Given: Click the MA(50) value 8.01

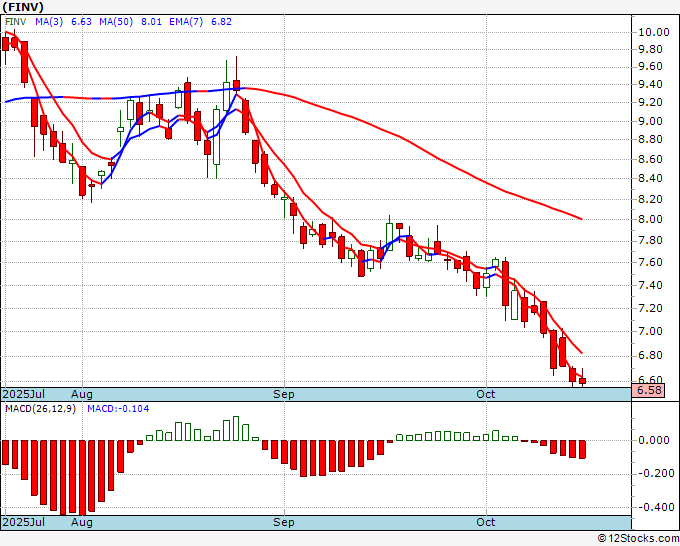Looking at the screenshot, I should (151, 22).
